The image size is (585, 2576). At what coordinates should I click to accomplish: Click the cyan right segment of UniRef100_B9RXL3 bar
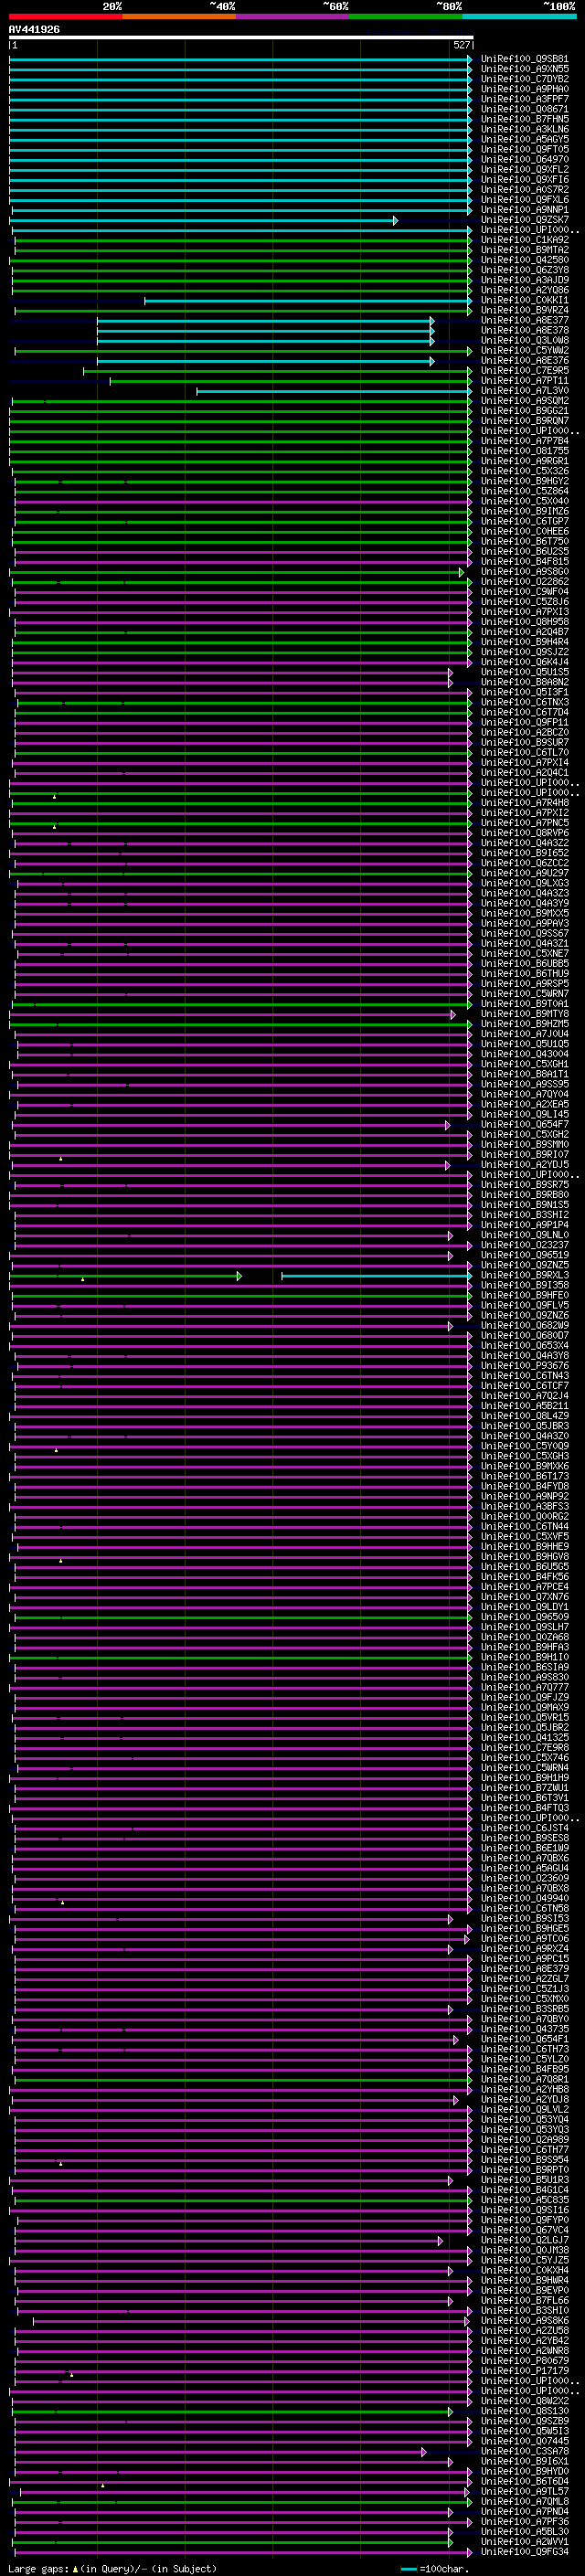[377, 1275]
